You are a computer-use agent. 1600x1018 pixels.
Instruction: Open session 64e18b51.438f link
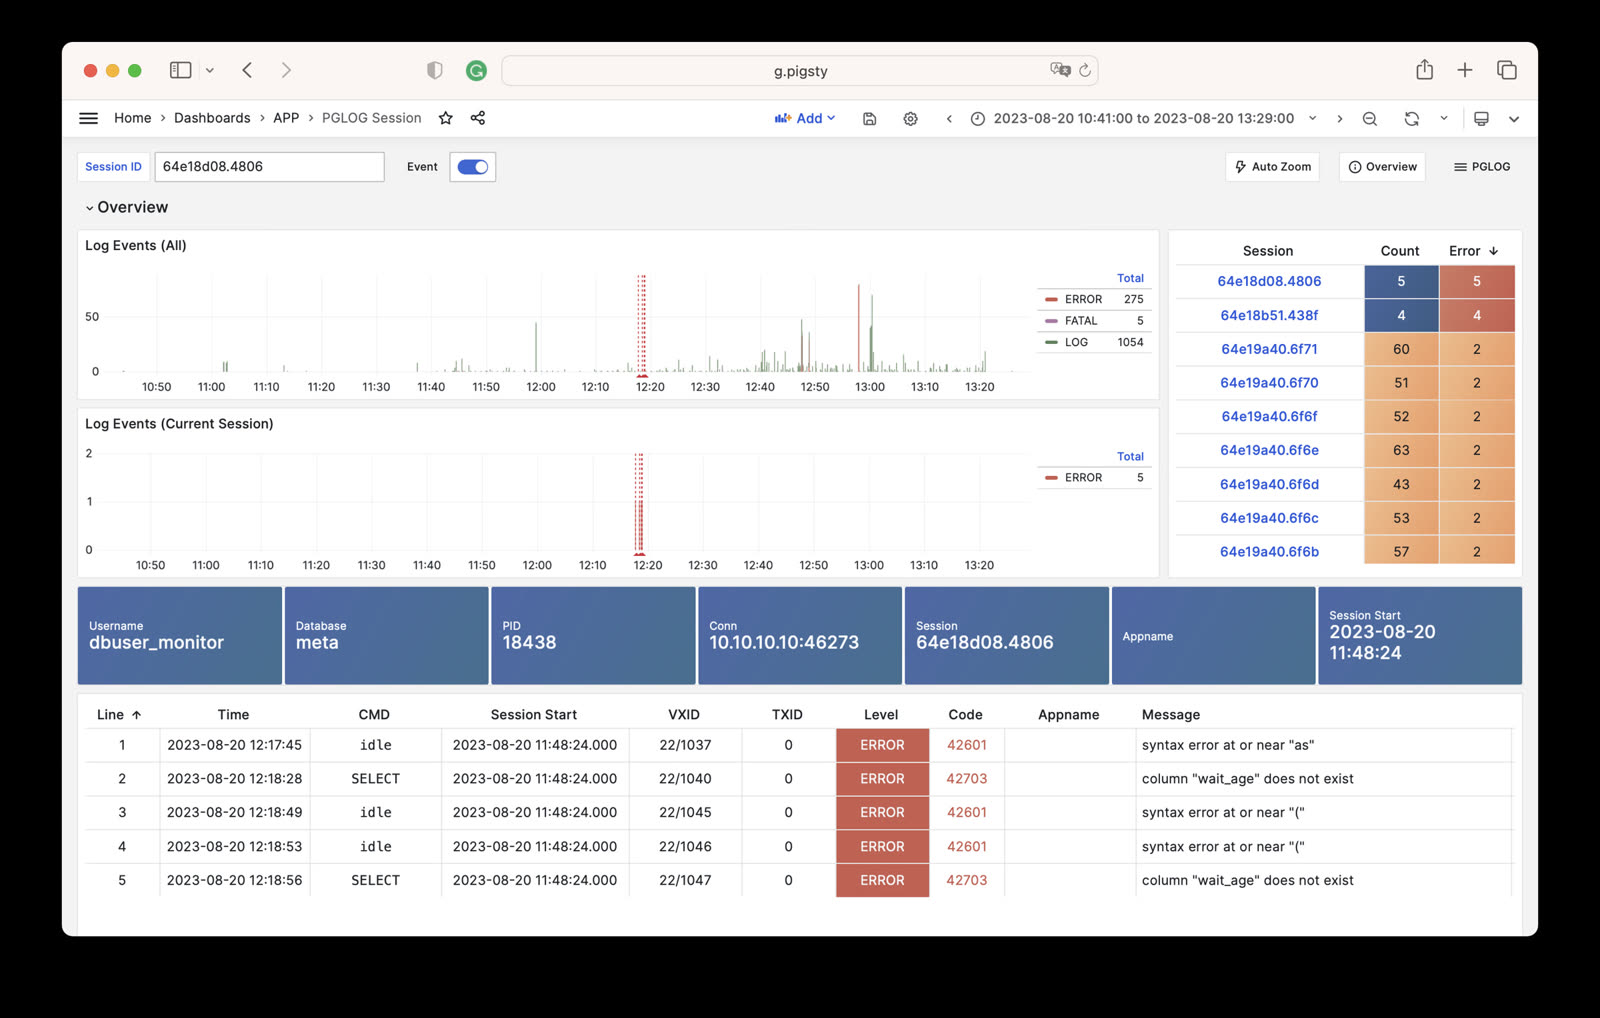(x=1269, y=315)
